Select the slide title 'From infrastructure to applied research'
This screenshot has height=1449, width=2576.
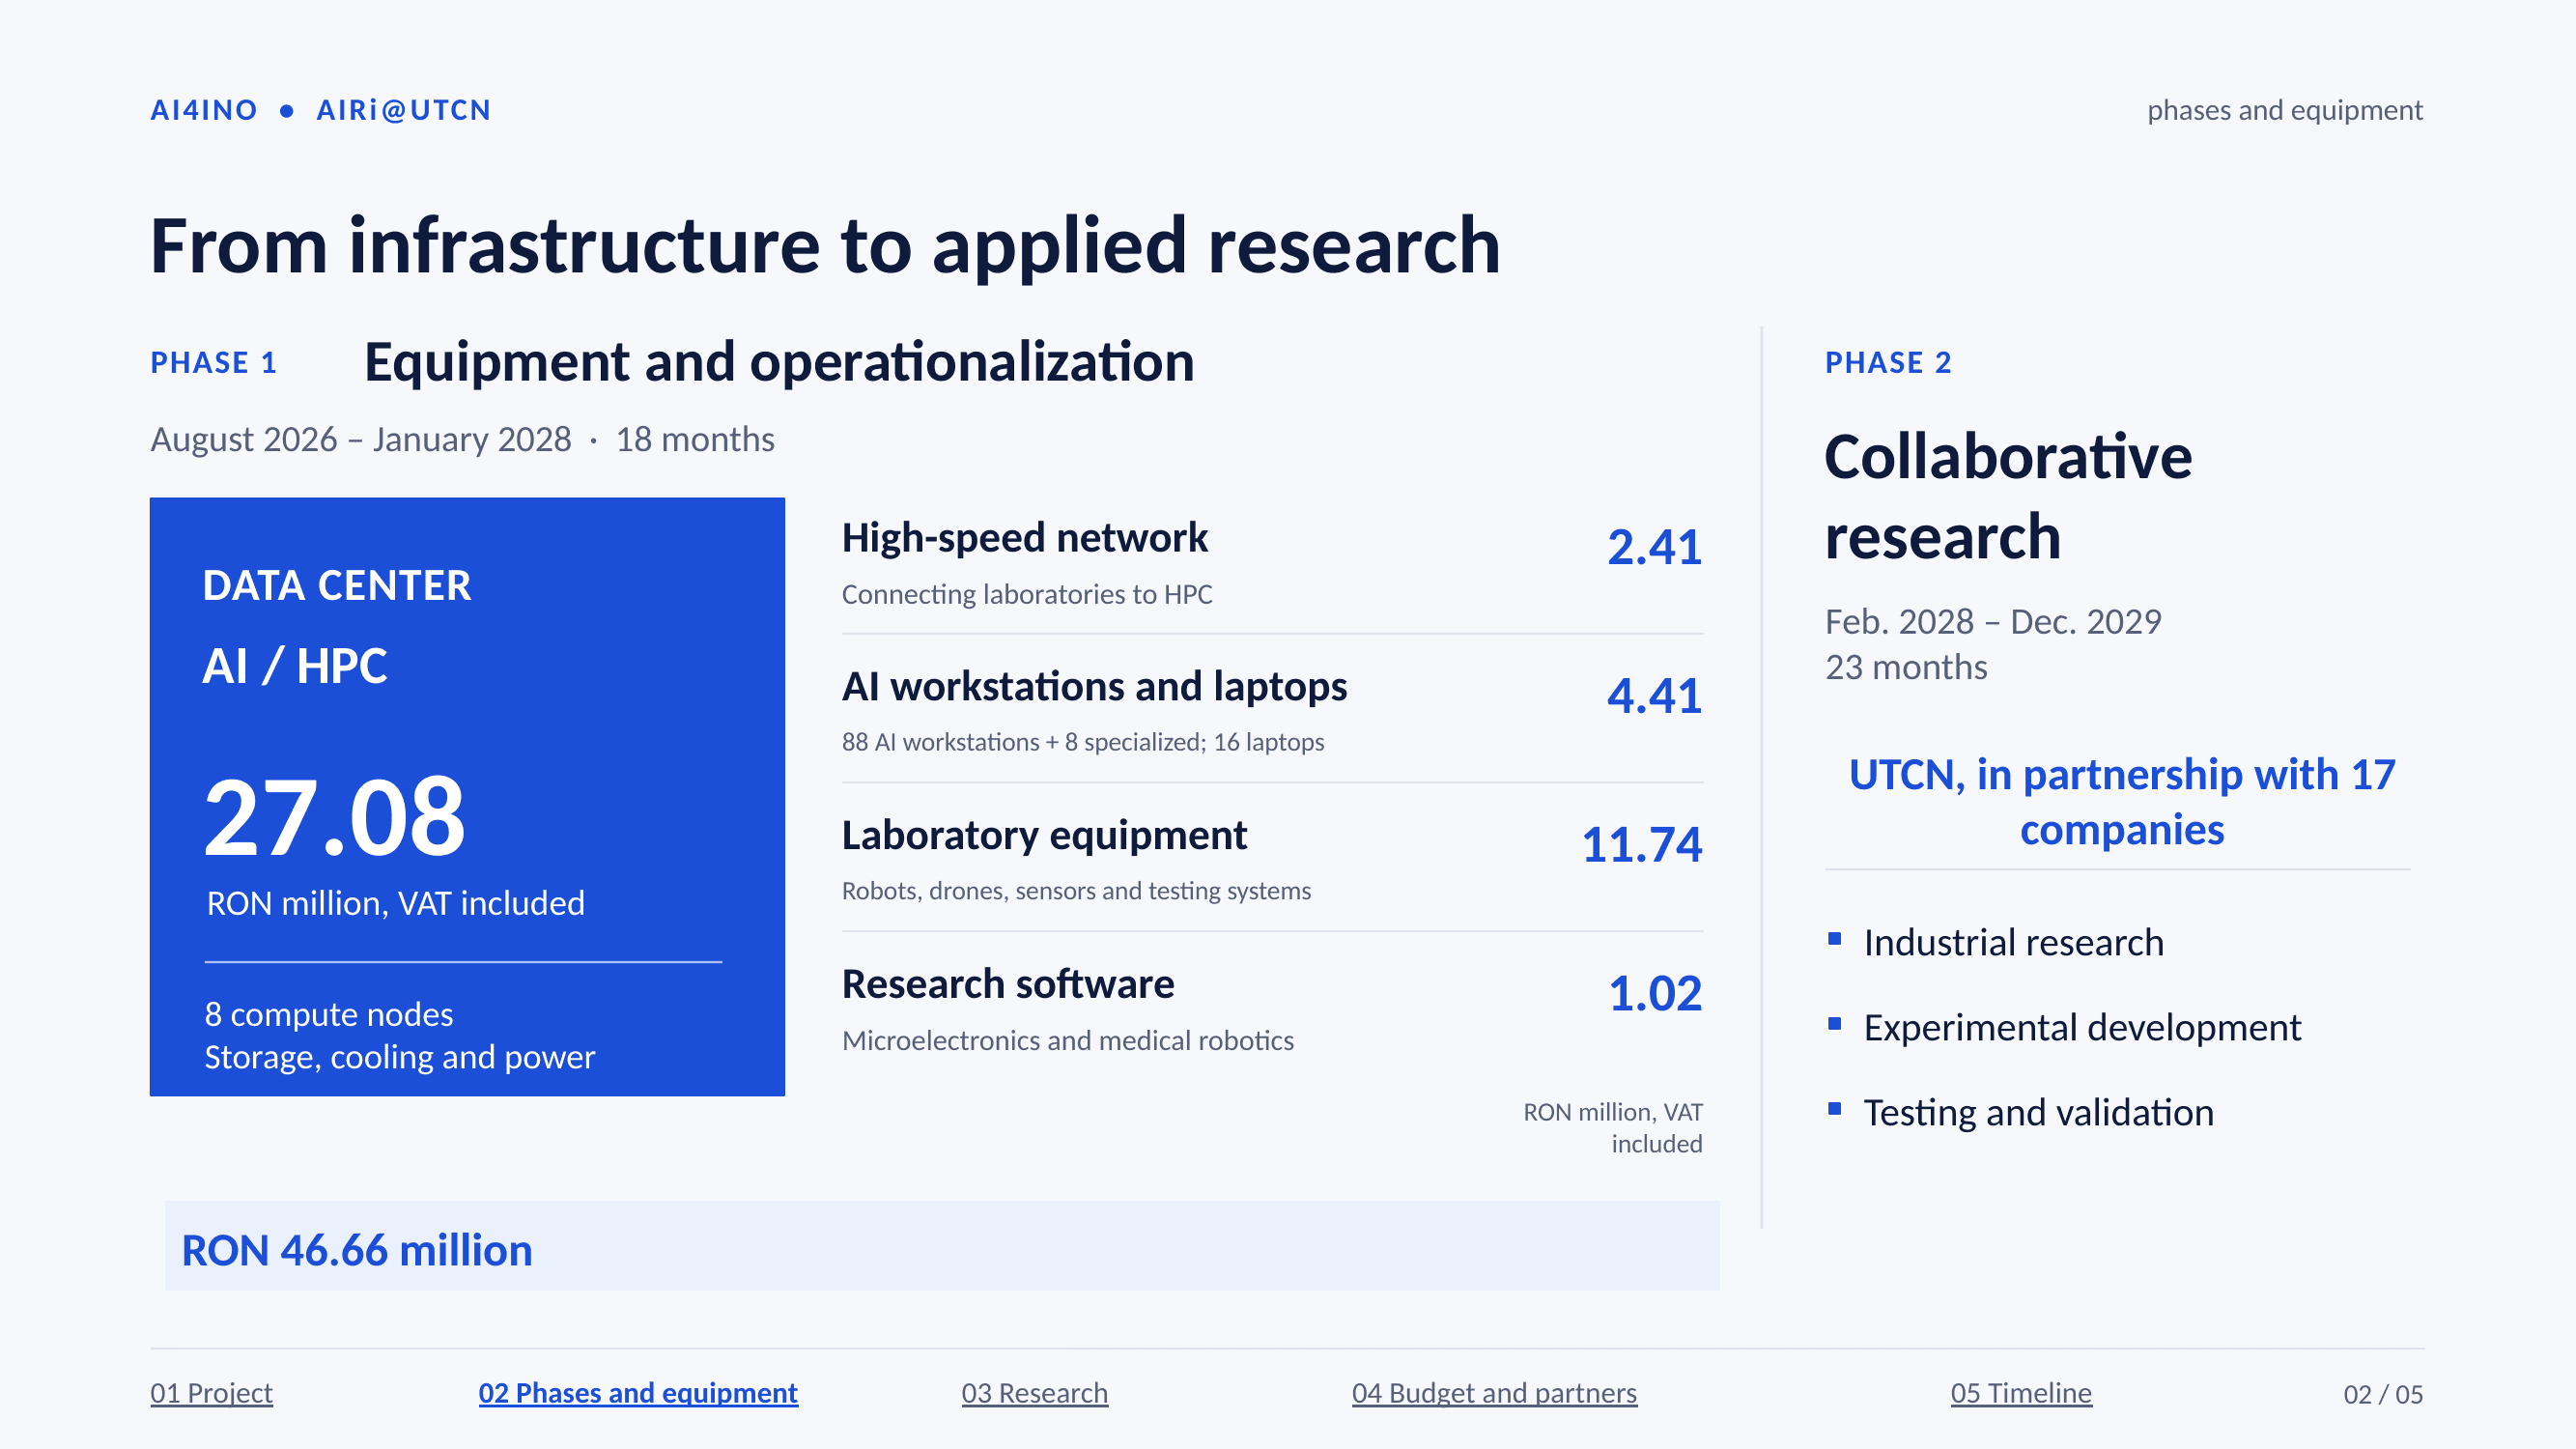tap(825, 246)
